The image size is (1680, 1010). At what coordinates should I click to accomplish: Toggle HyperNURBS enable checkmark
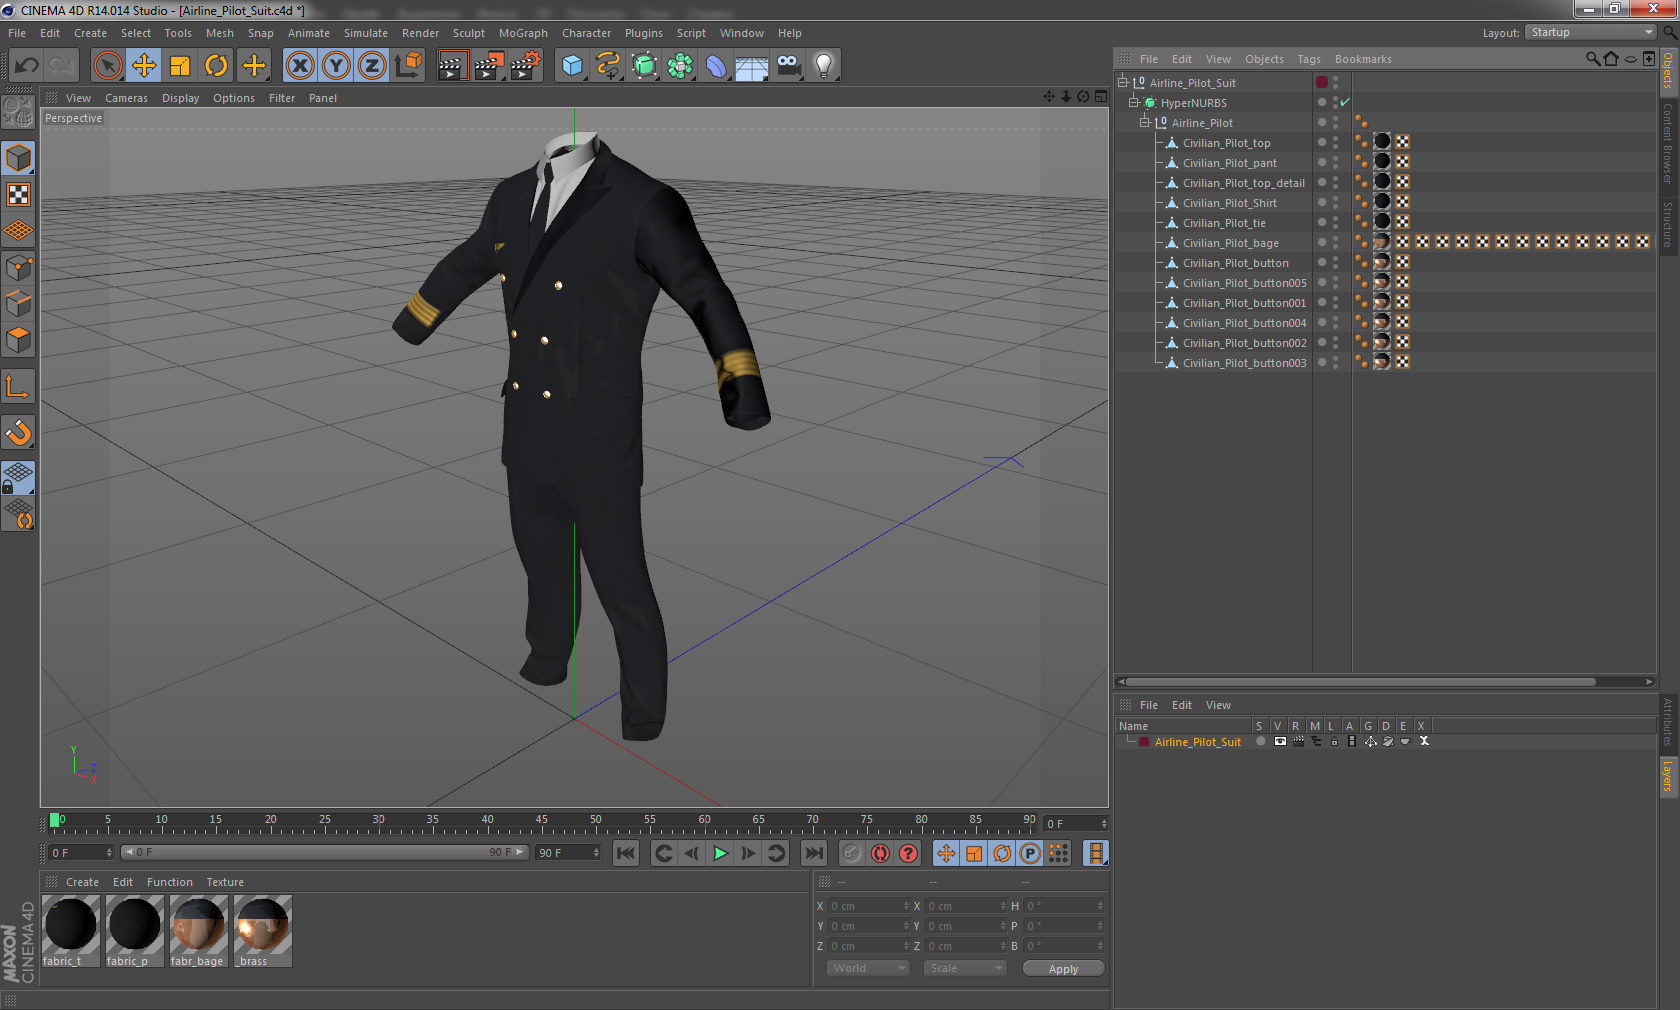1345,102
